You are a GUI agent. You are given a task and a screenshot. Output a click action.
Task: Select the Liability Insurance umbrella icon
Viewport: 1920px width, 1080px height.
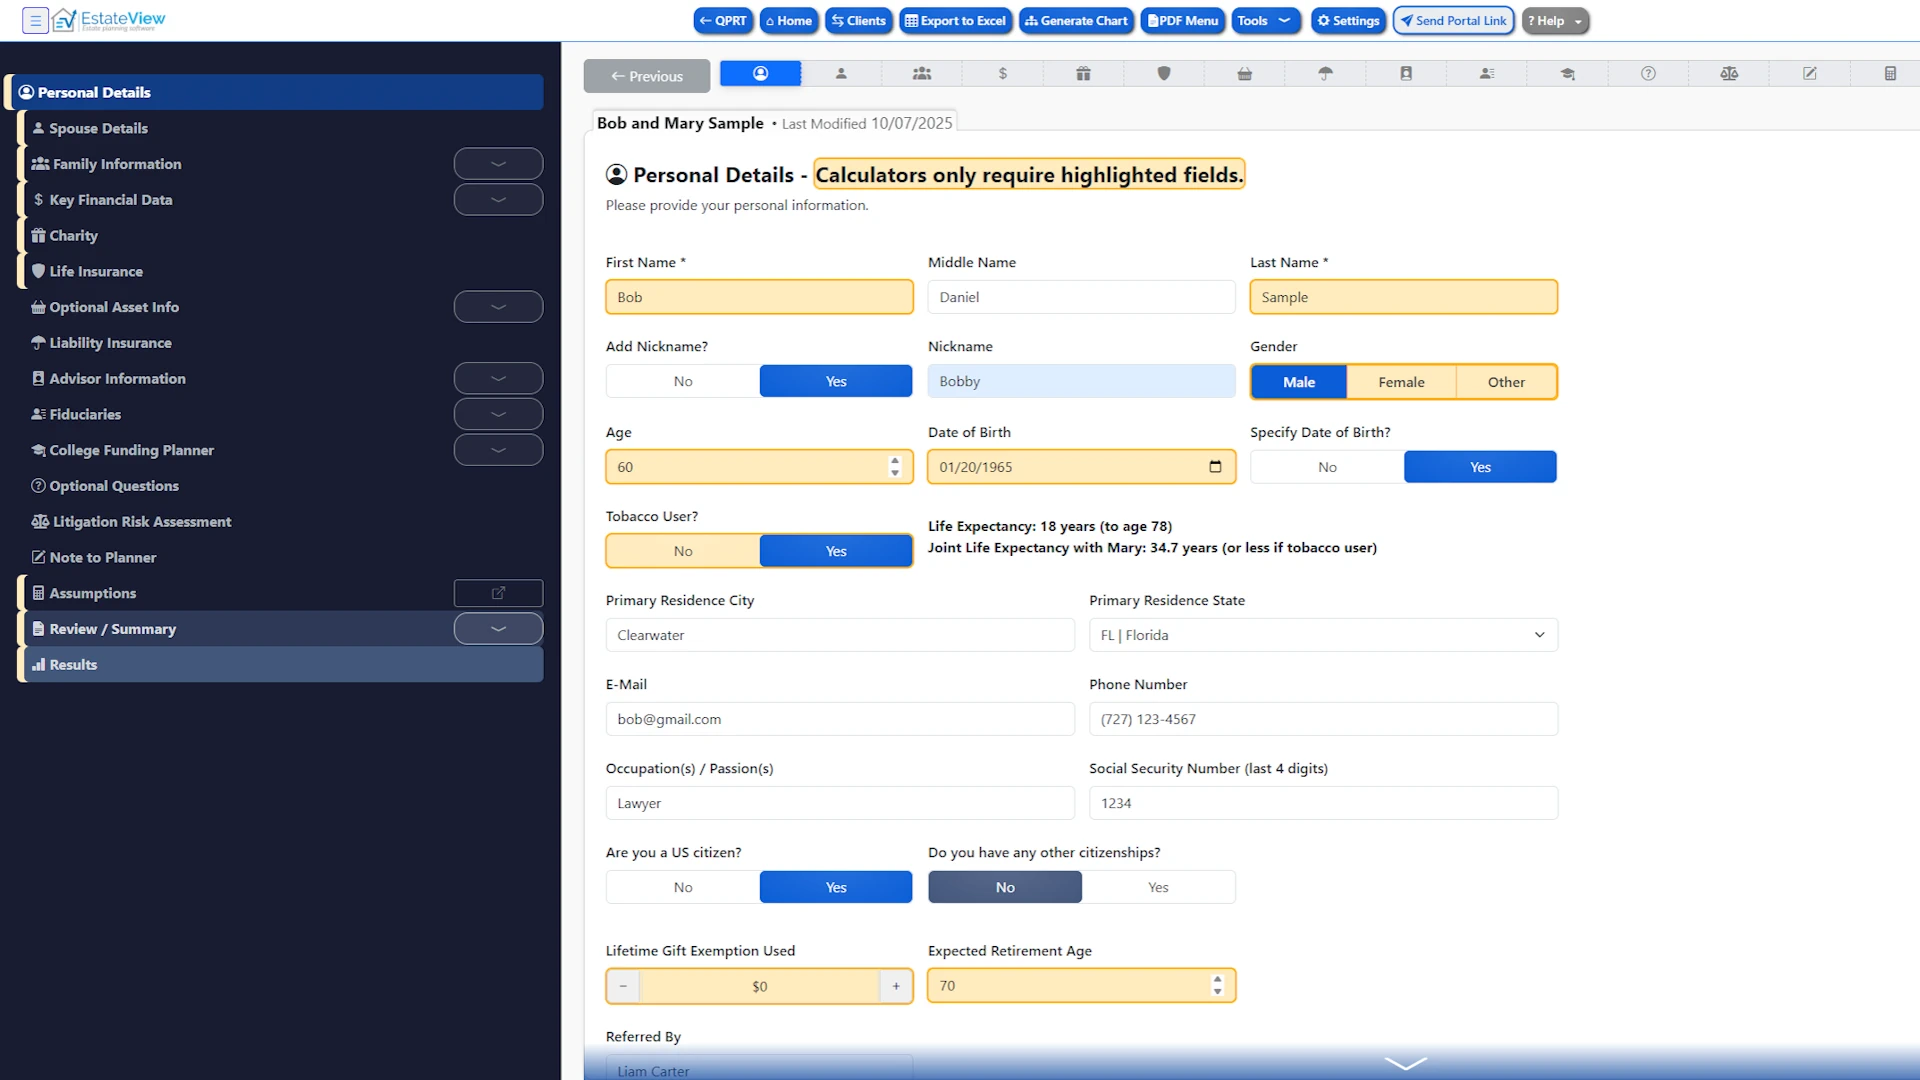click(1325, 73)
